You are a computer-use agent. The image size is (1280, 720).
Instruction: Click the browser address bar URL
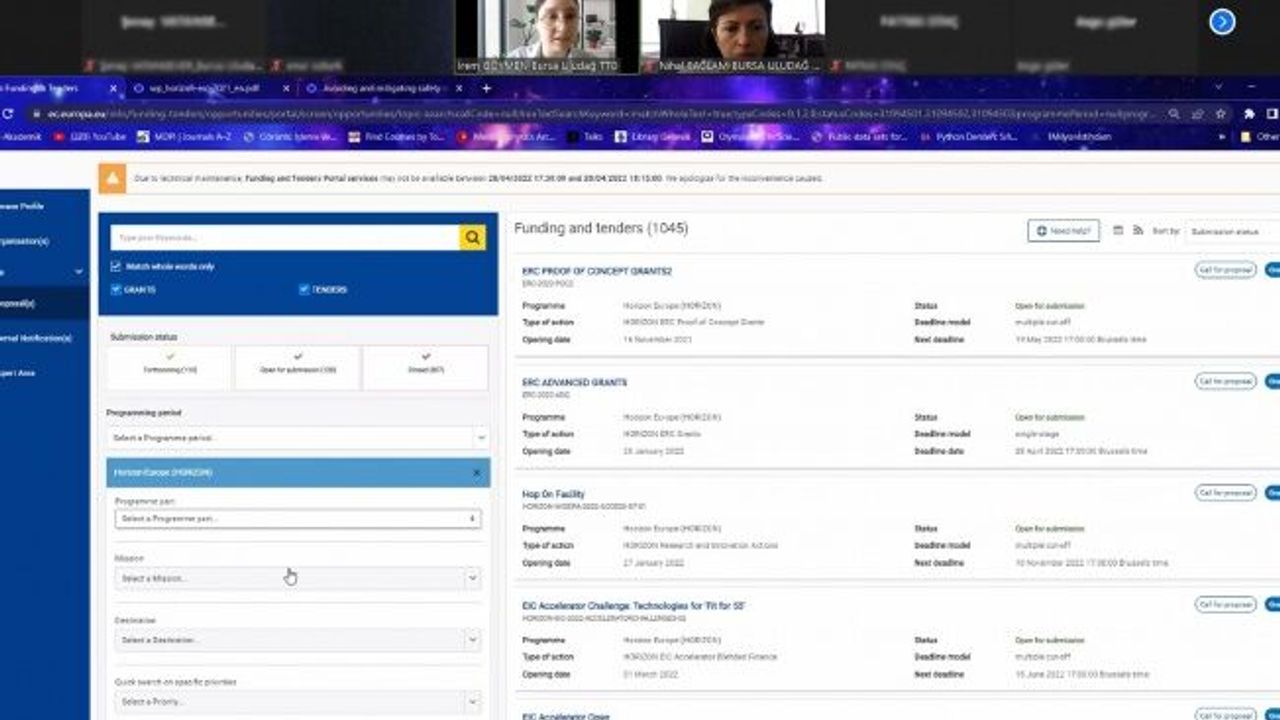tap(599, 114)
